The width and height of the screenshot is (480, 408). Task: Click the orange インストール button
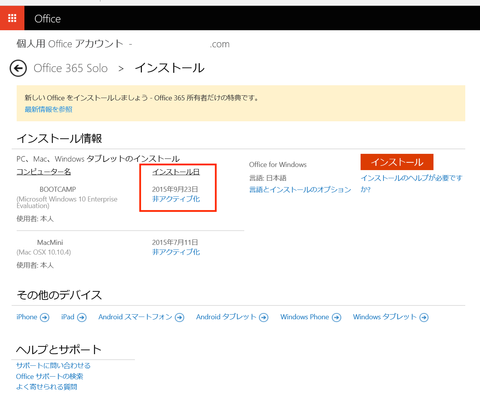[x=397, y=162]
